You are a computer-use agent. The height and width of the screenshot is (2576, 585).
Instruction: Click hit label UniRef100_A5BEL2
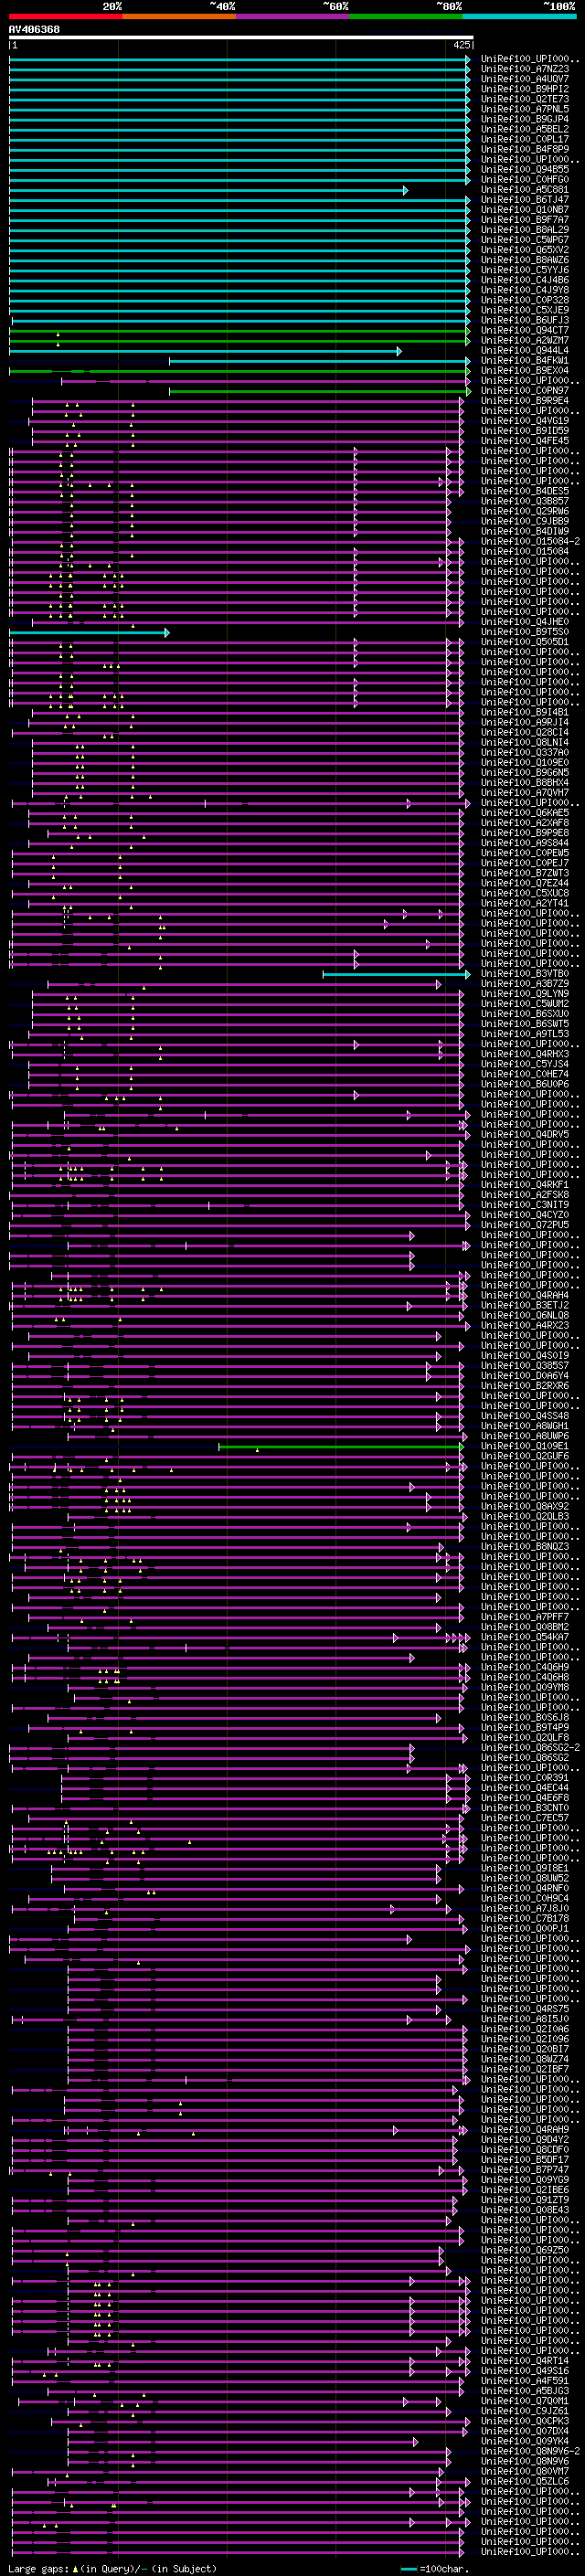525,129
